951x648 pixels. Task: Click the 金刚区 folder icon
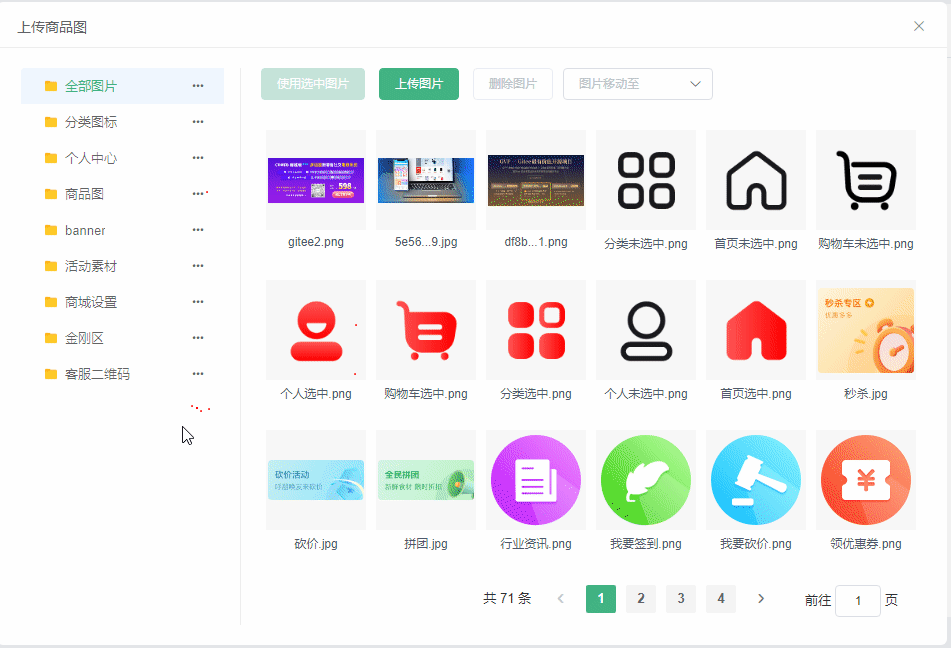tap(51, 338)
